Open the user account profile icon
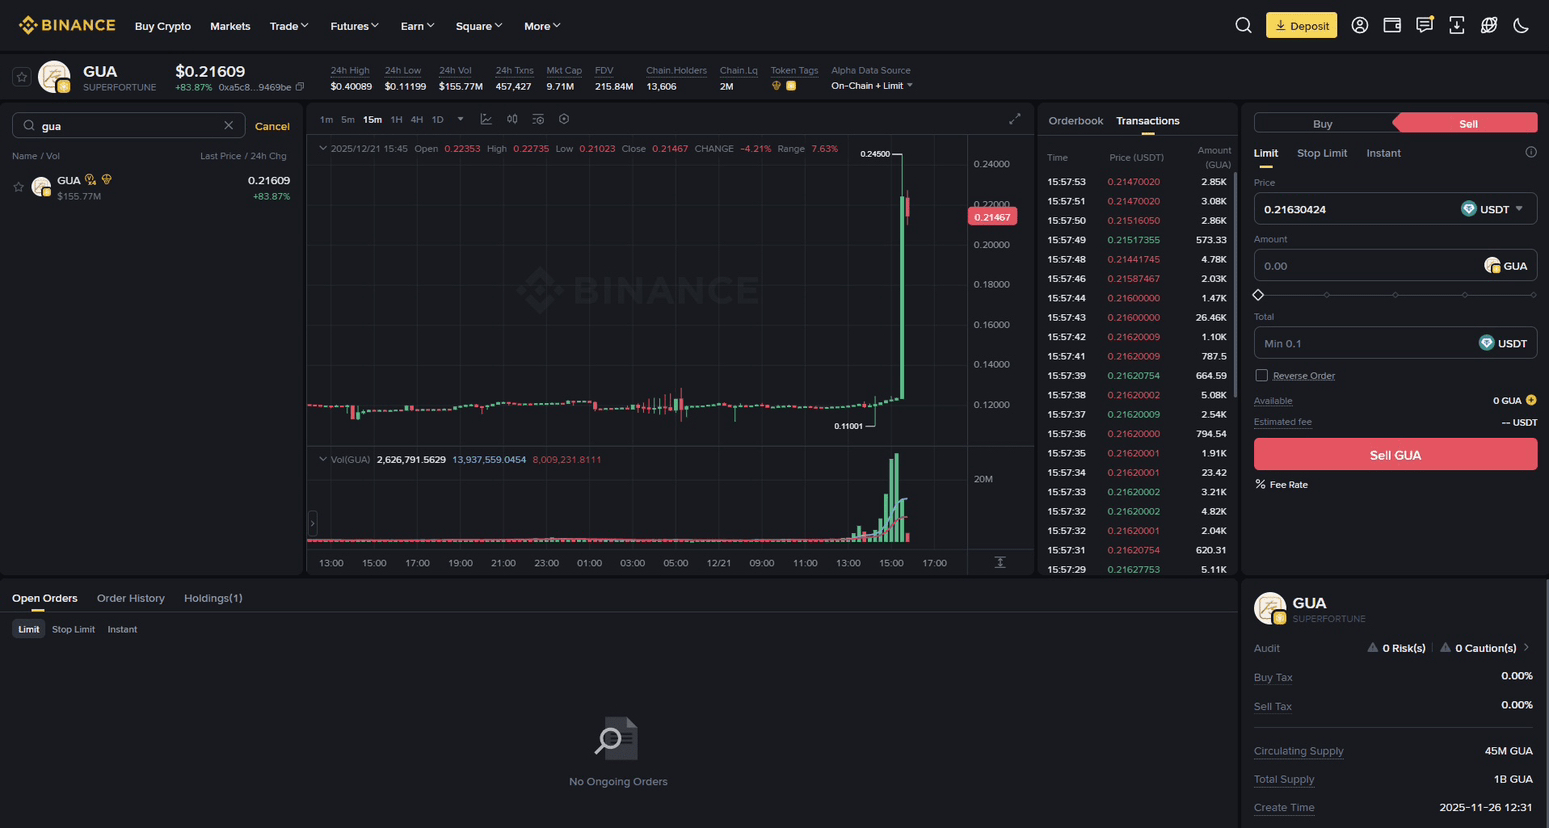Image resolution: width=1549 pixels, height=828 pixels. 1359,25
